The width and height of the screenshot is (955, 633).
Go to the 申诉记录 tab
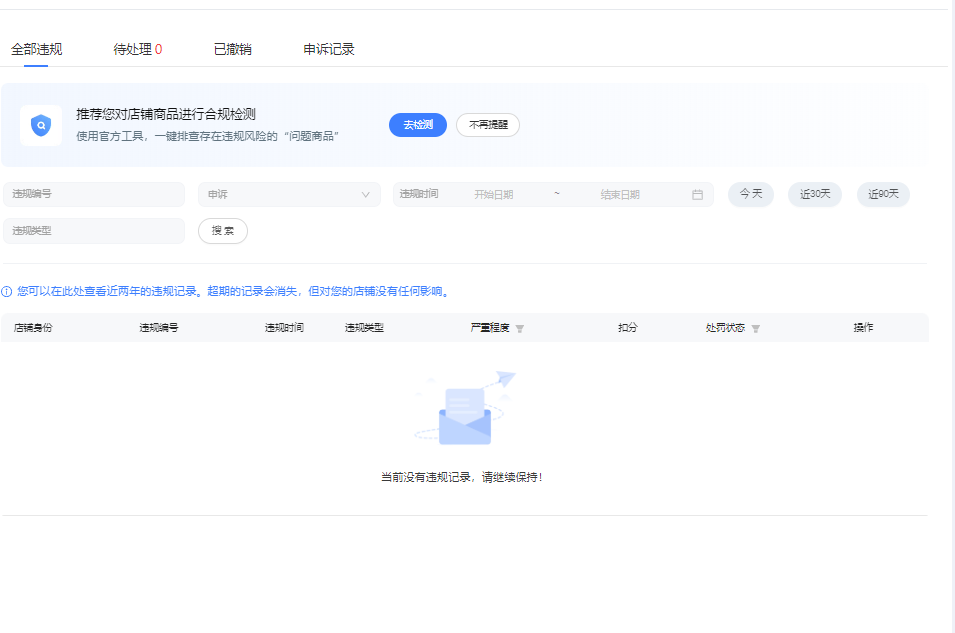tap(329, 49)
